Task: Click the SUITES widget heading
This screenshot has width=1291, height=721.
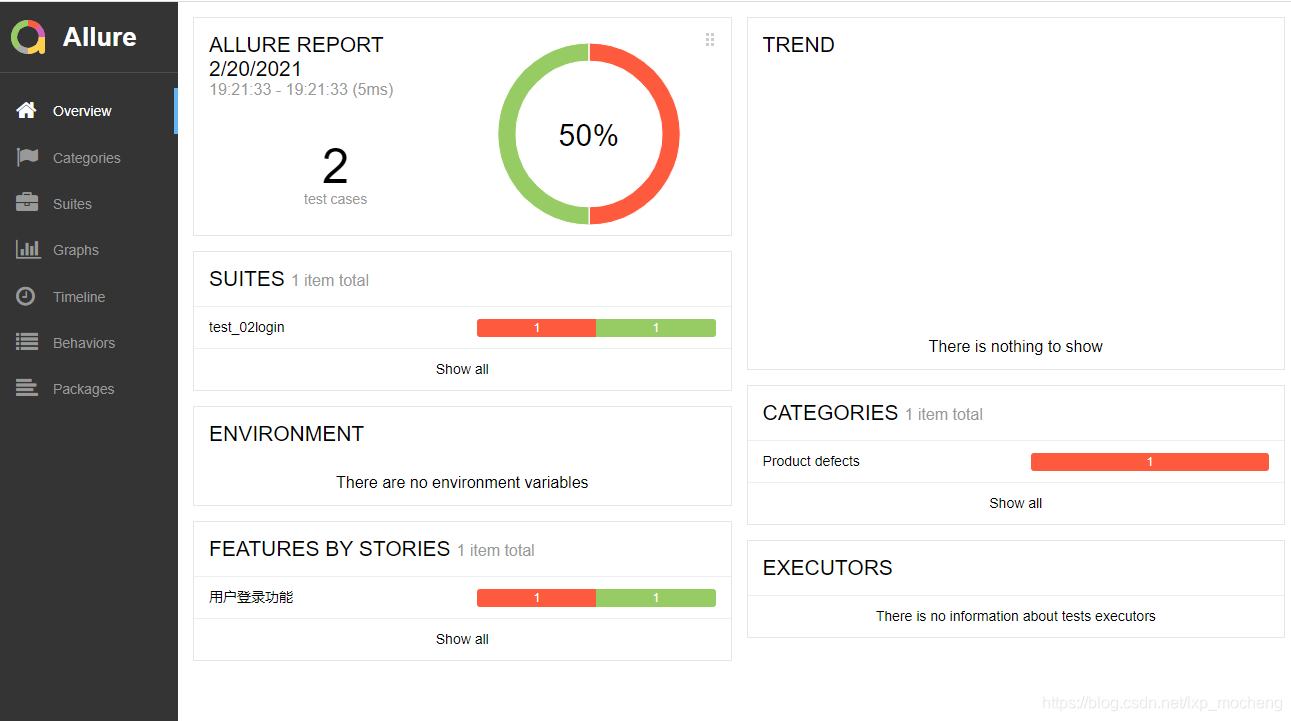Action: pos(247,279)
